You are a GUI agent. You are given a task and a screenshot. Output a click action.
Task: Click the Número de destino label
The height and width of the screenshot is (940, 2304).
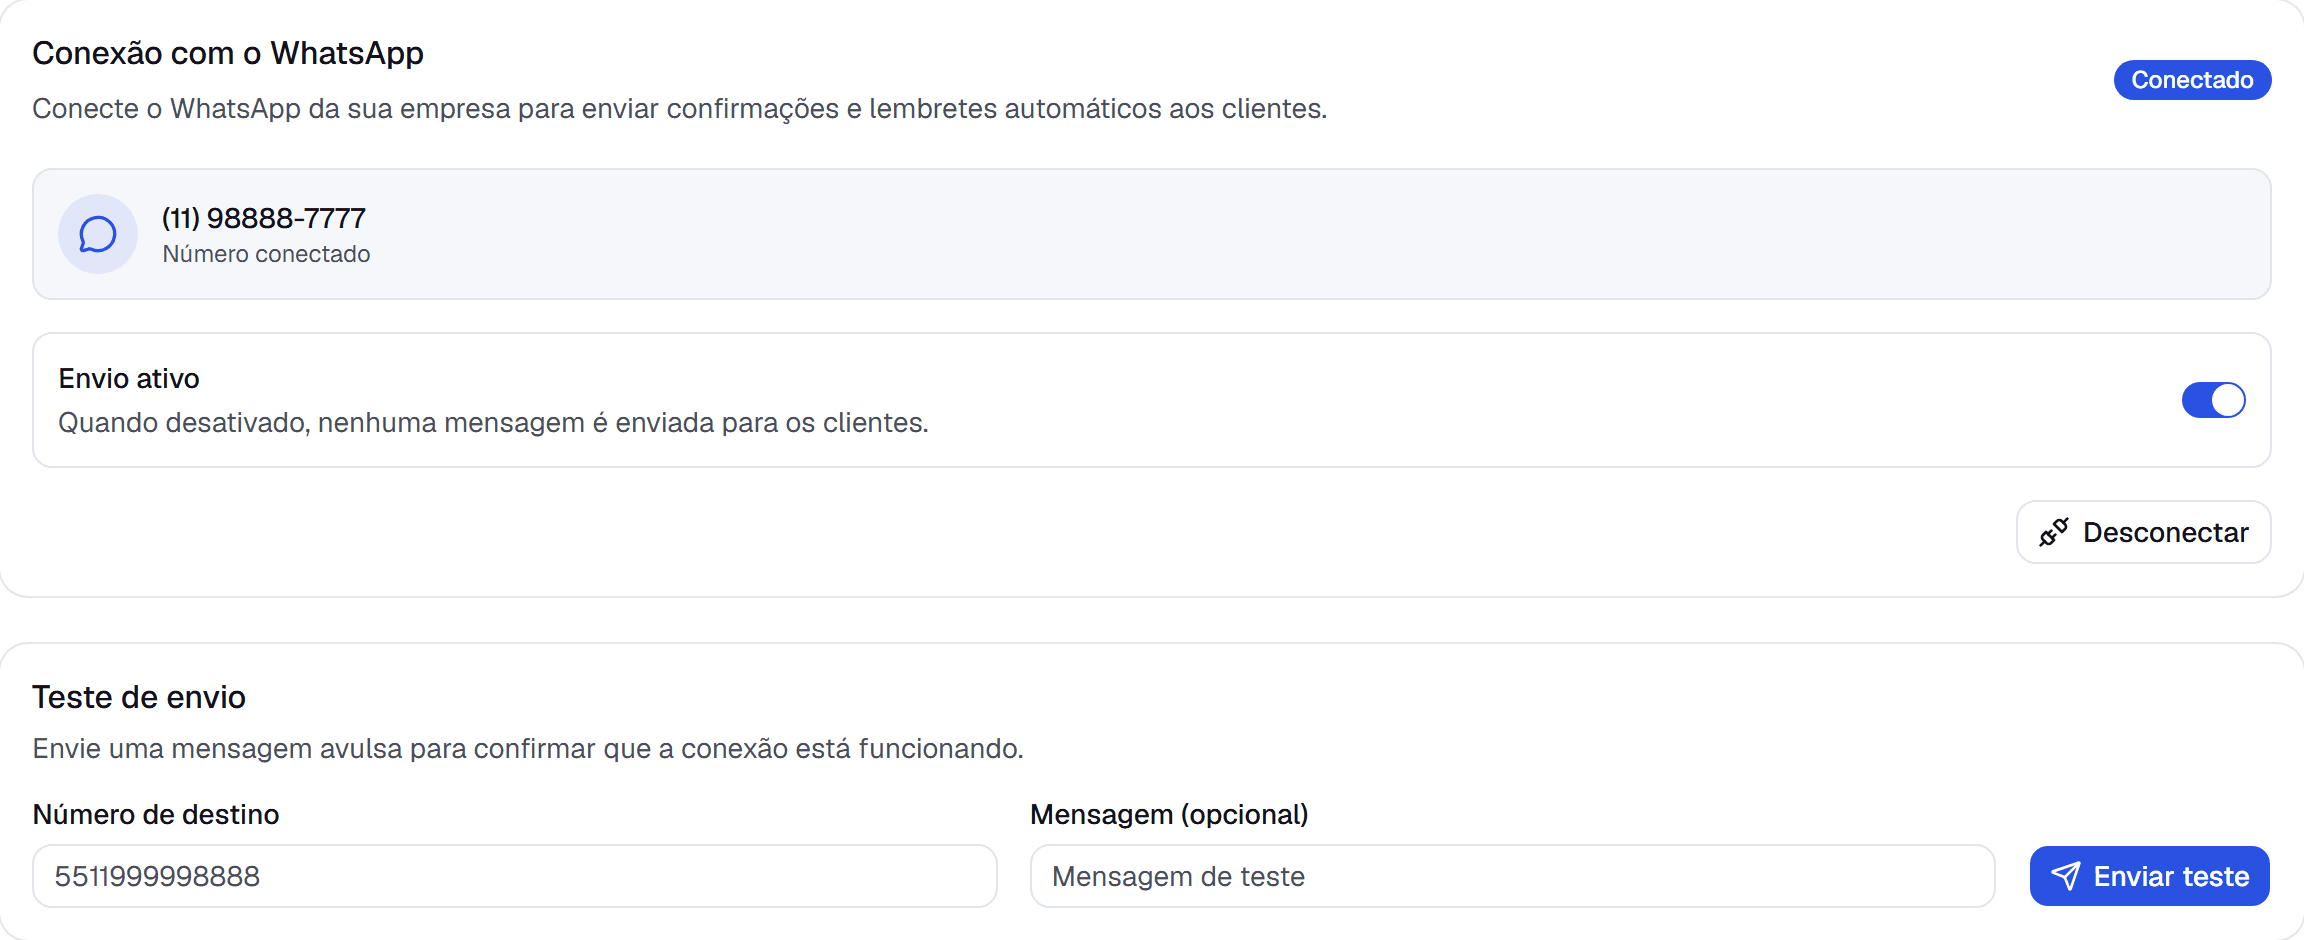(x=156, y=815)
